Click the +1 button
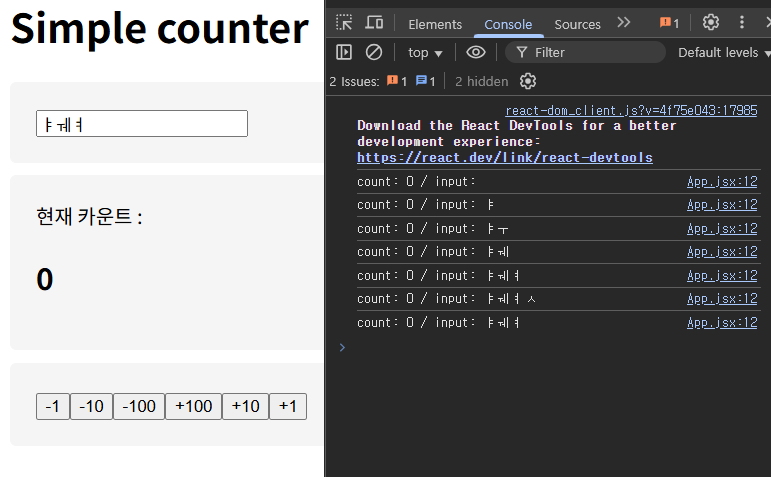This screenshot has width=771, height=477. point(288,406)
